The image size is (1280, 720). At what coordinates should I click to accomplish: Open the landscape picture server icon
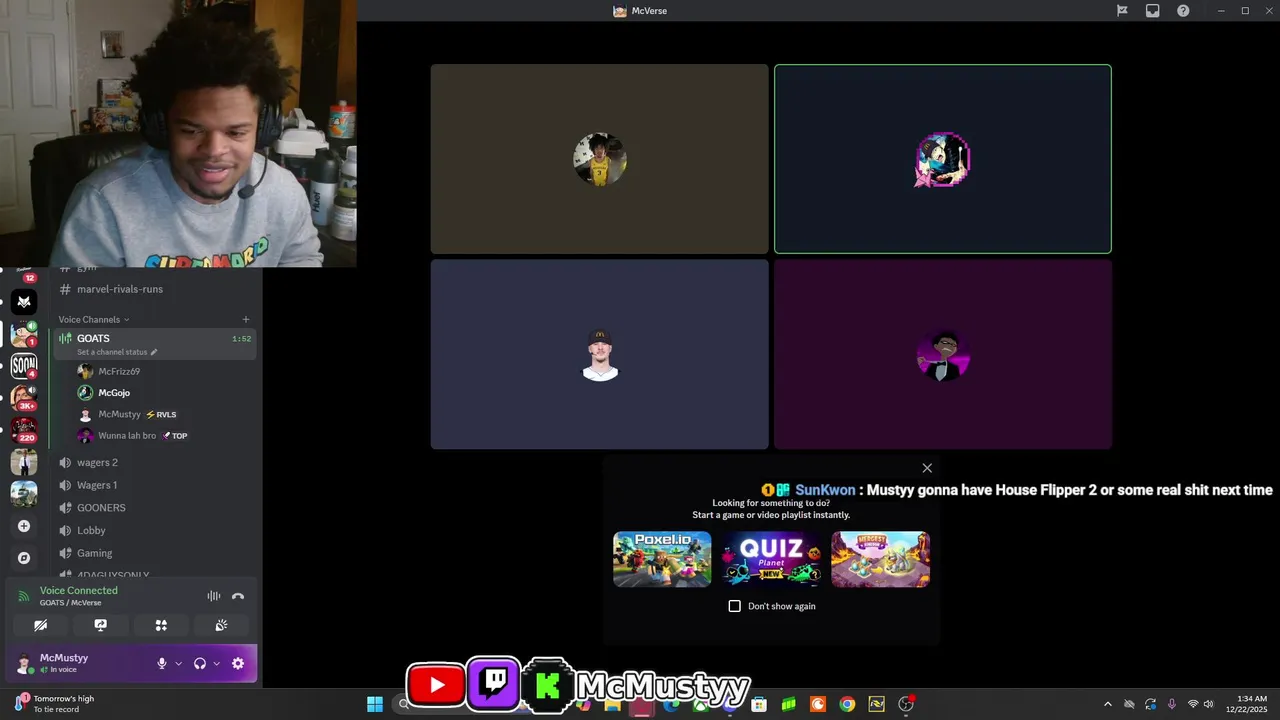[24, 494]
